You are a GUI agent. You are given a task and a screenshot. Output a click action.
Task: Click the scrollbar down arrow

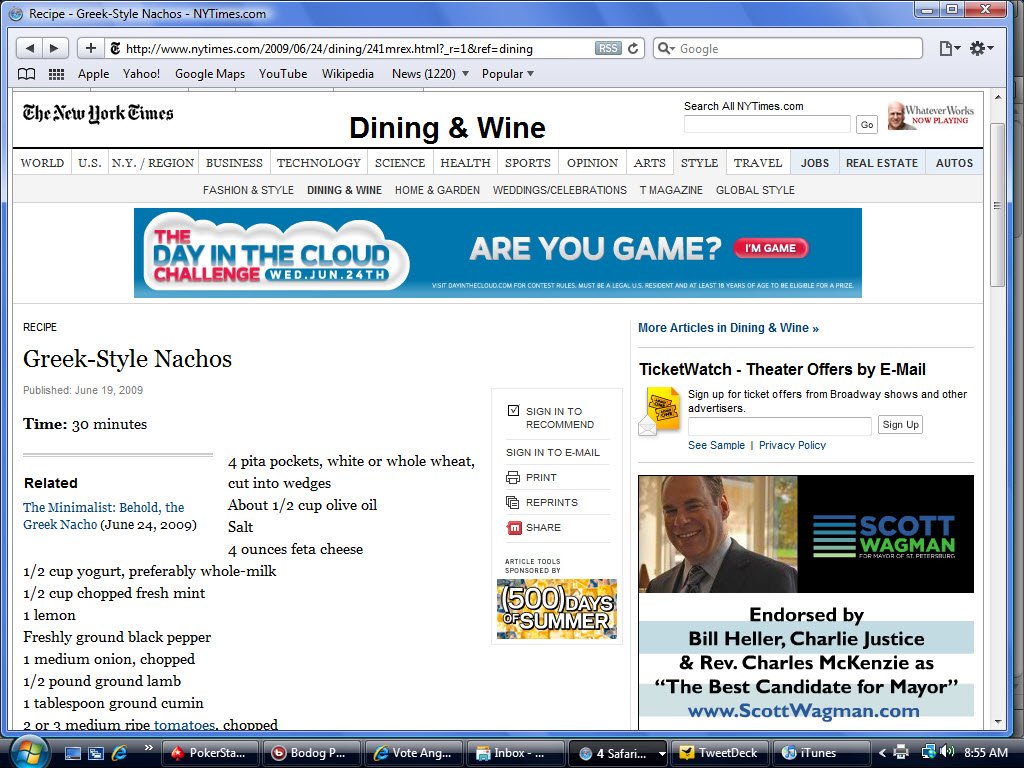coord(997,722)
